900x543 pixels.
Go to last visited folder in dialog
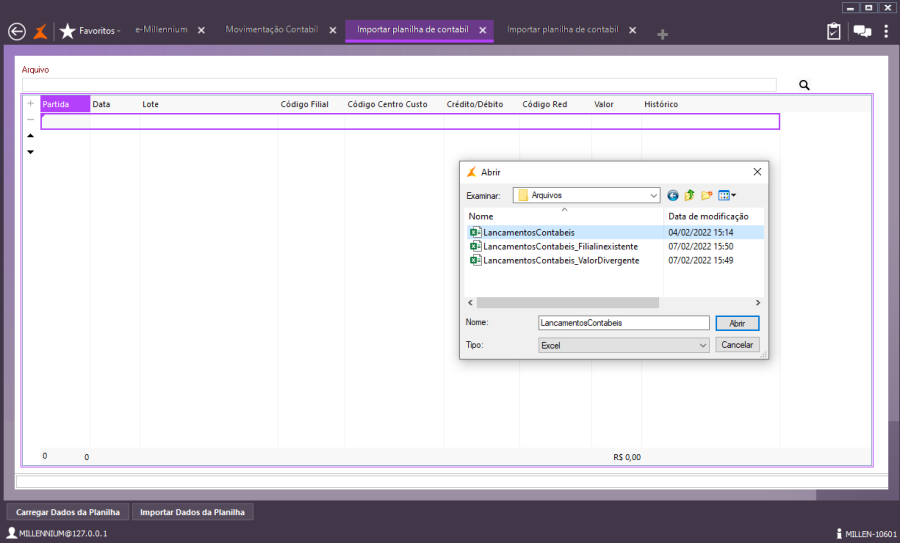[673, 195]
